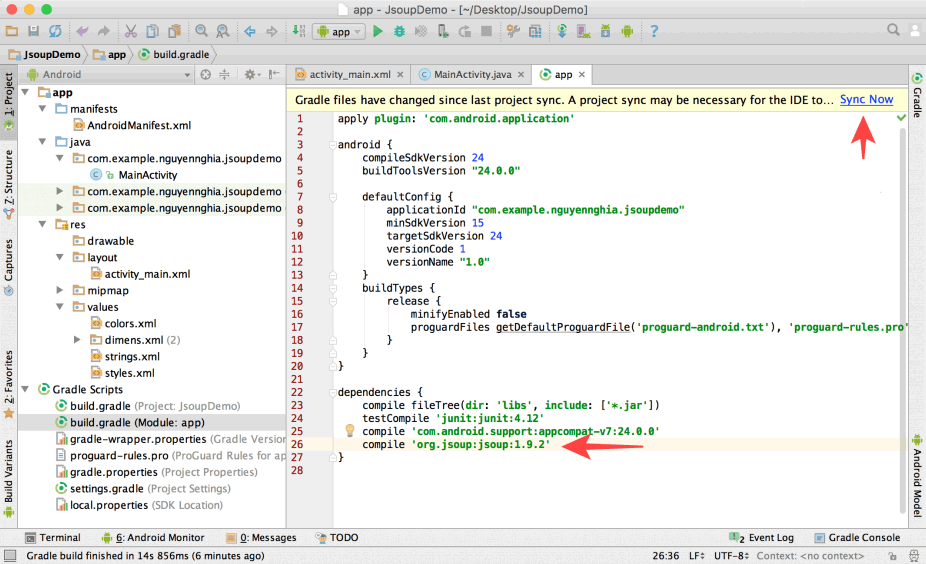Screen dimensions: 926x564
Task: Start debugging with the bug icon
Action: 400,31
